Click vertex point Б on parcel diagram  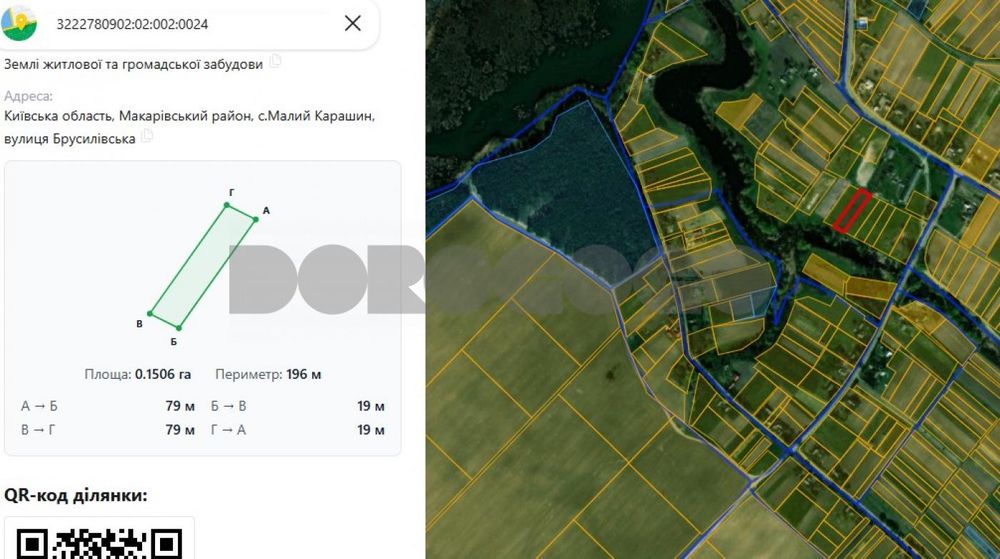(179, 328)
